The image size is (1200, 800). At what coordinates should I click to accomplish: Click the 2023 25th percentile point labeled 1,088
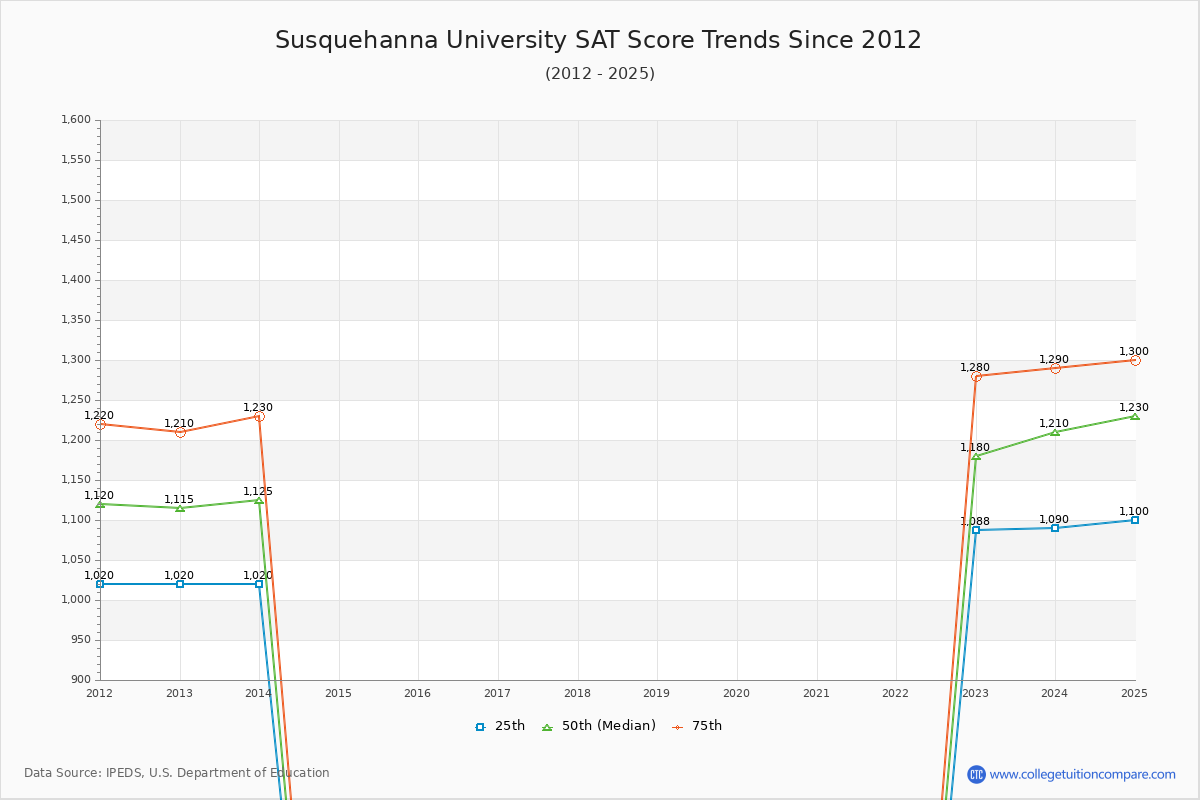click(976, 530)
